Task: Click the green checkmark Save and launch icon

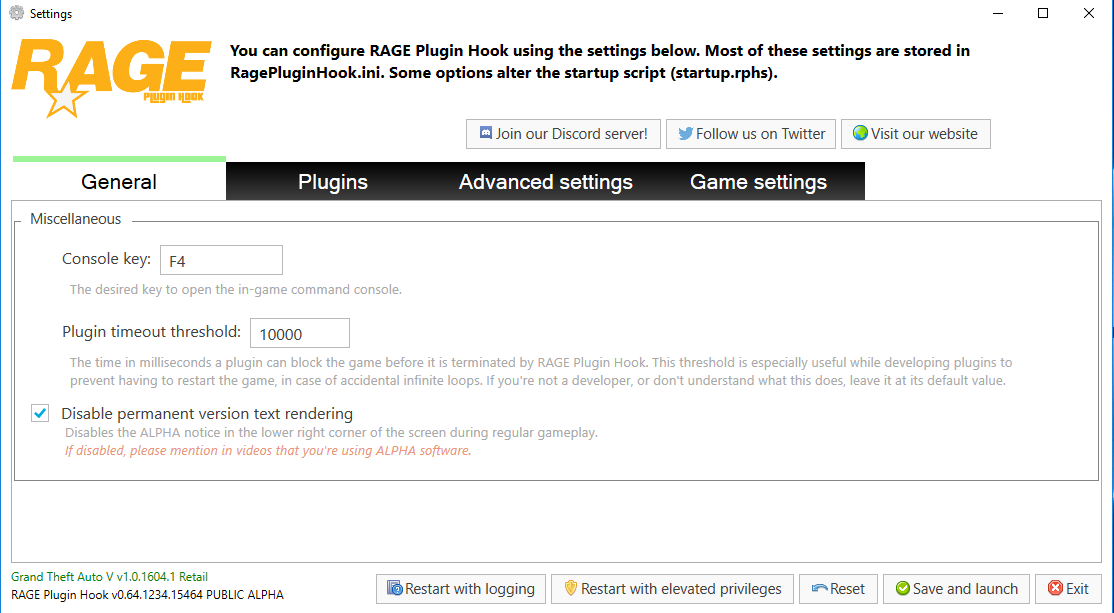Action: (x=903, y=589)
